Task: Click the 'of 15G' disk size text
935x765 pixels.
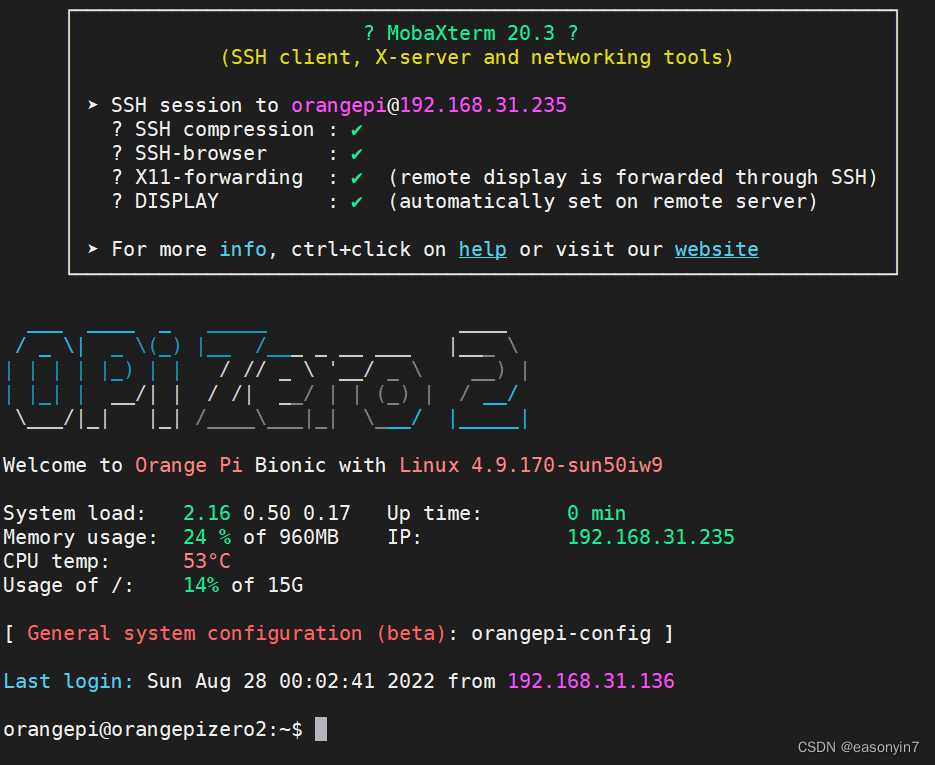Action: pos(267,586)
